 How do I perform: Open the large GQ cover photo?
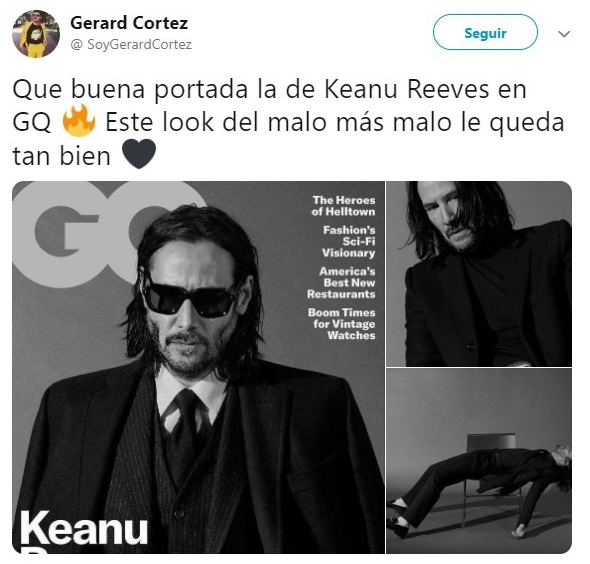pyautogui.click(x=198, y=367)
